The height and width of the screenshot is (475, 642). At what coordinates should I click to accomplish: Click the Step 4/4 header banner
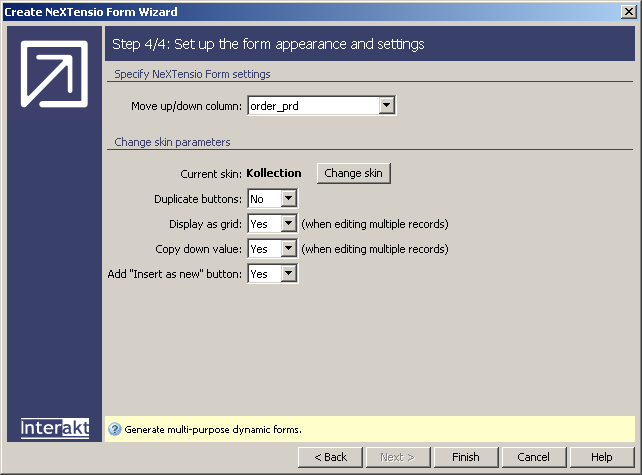point(370,44)
